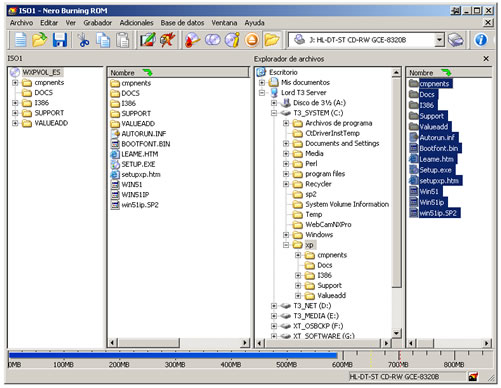The height and width of the screenshot is (388, 501).
Task: Select setupxp.htm in the compilation list
Action: point(136,175)
